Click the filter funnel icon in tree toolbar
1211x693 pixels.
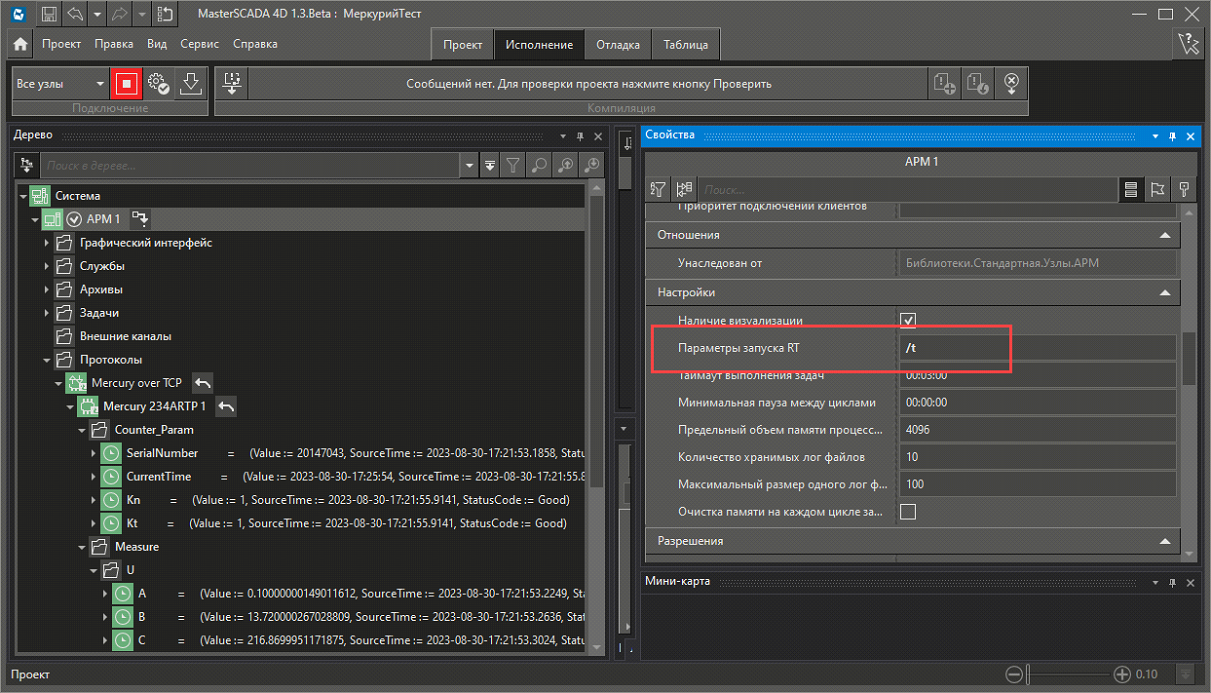point(512,166)
